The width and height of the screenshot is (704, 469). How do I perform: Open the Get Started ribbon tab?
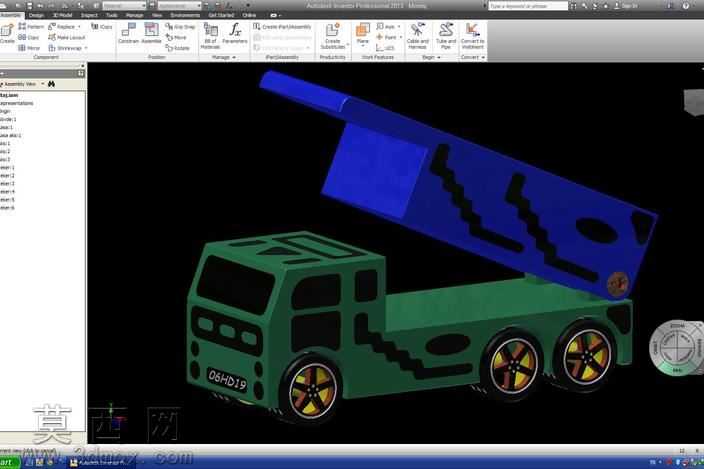221,15
